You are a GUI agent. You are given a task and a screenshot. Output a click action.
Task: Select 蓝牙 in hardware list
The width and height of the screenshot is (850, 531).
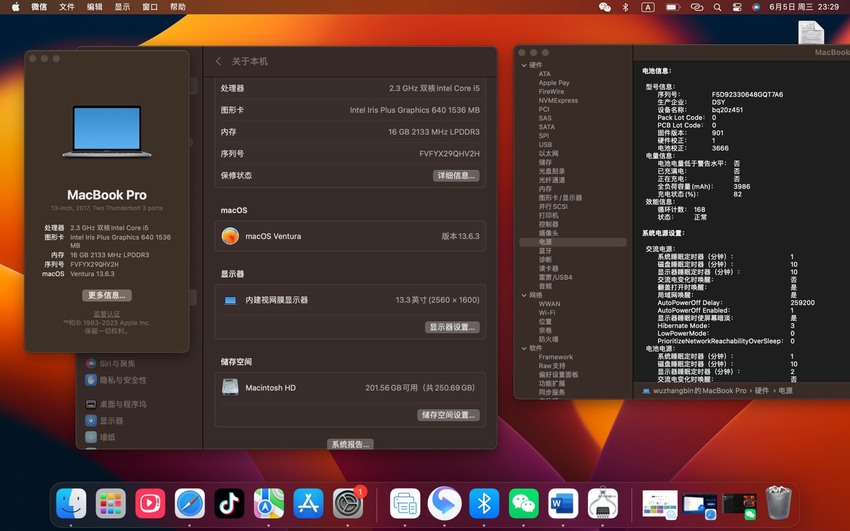click(545, 251)
